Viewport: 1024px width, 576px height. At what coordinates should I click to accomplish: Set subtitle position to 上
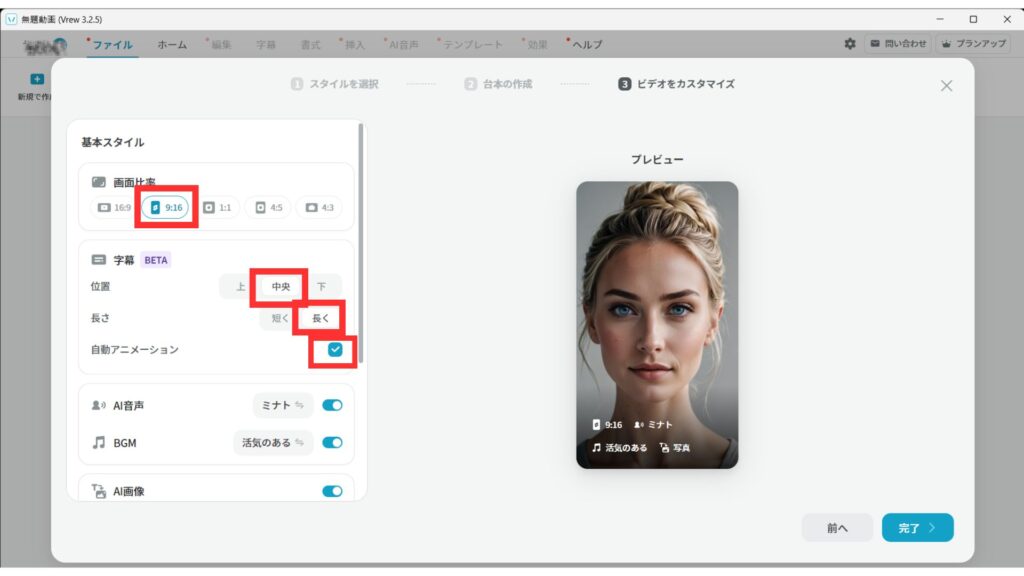click(240, 286)
